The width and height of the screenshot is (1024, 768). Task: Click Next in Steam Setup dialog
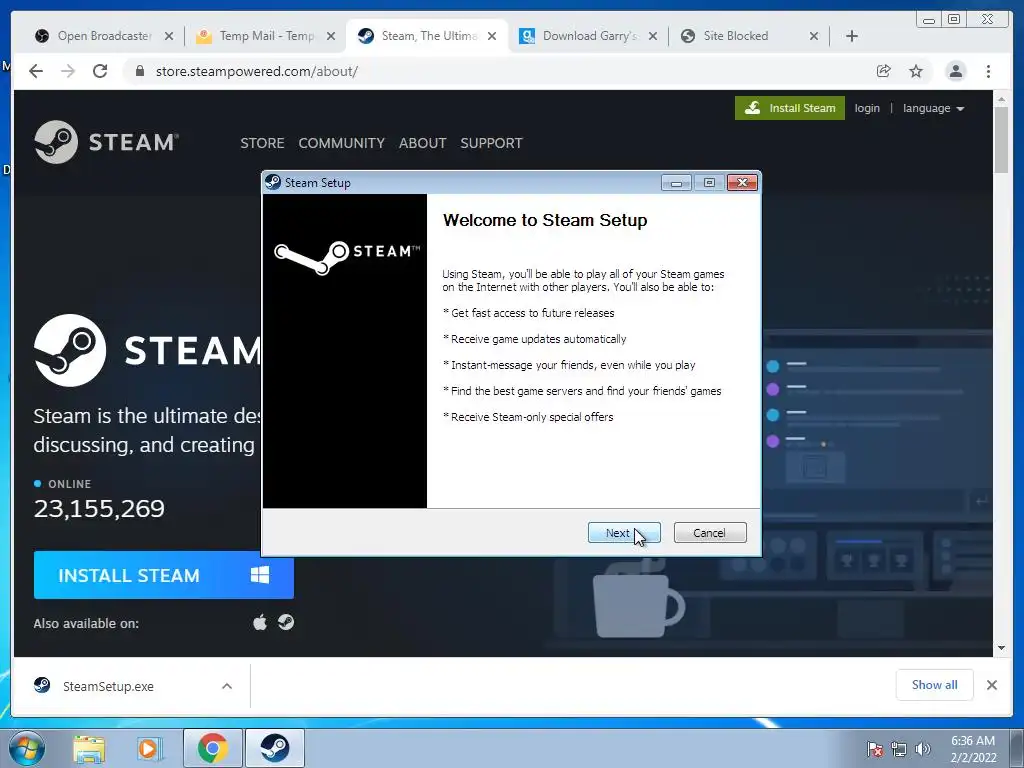(624, 533)
